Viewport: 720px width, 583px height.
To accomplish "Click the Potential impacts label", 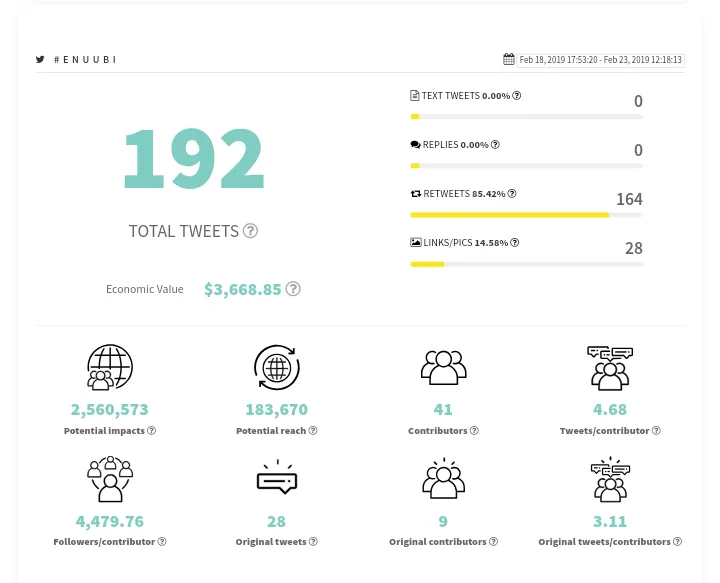I will (x=104, y=431).
